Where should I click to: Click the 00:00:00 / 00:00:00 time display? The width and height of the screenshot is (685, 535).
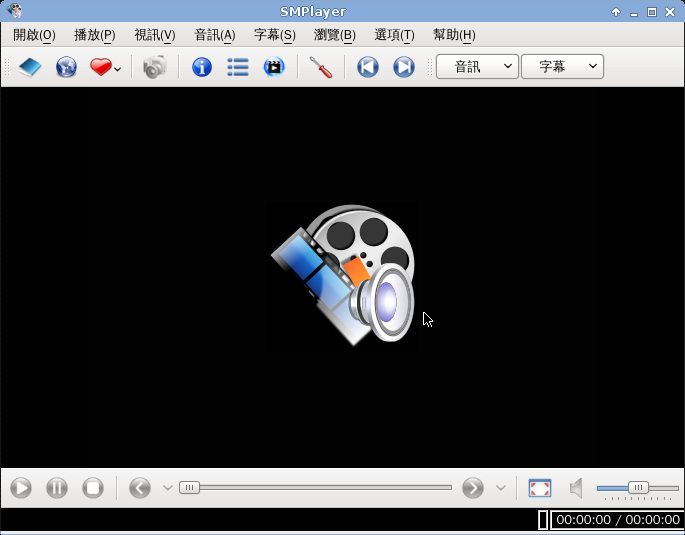click(x=618, y=520)
